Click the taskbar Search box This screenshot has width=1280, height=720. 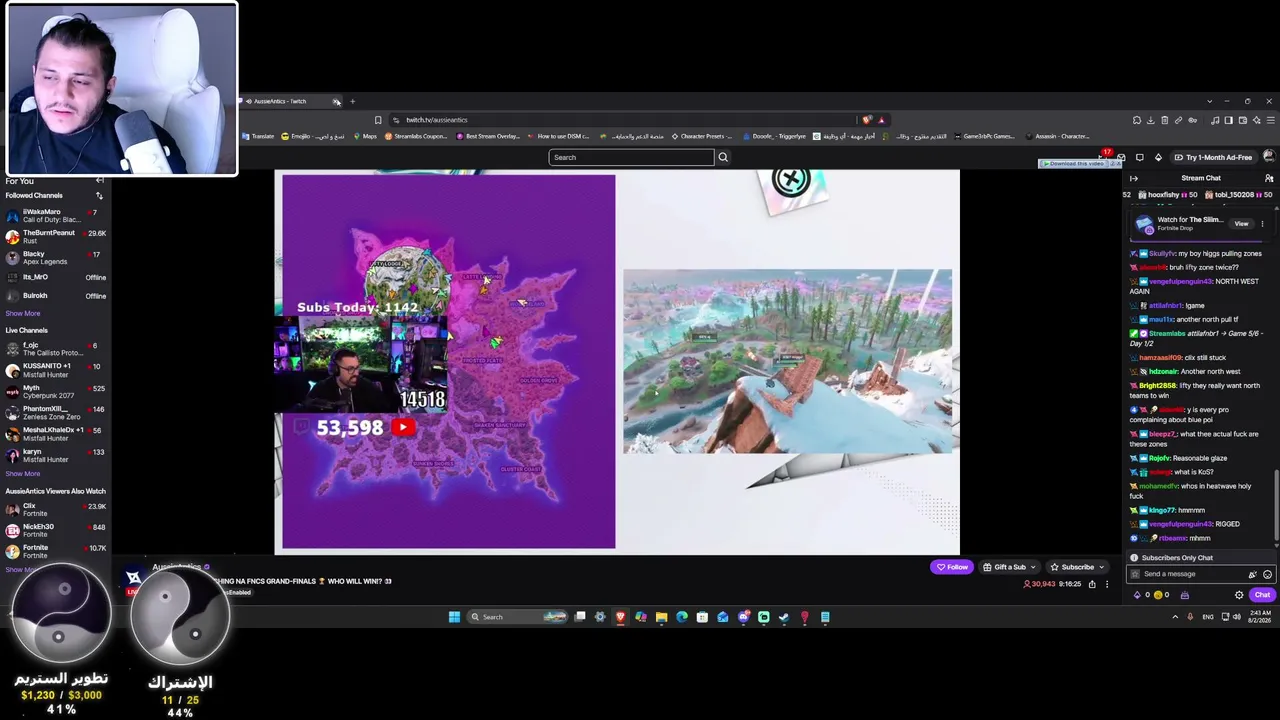(x=519, y=617)
